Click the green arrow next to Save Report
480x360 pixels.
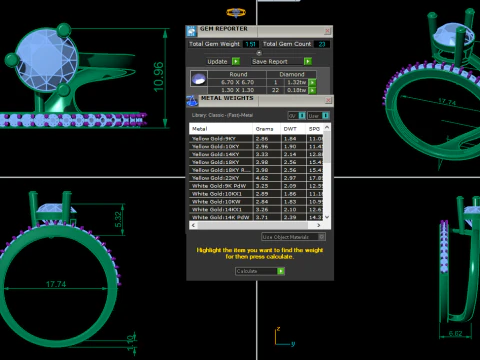(308, 61)
